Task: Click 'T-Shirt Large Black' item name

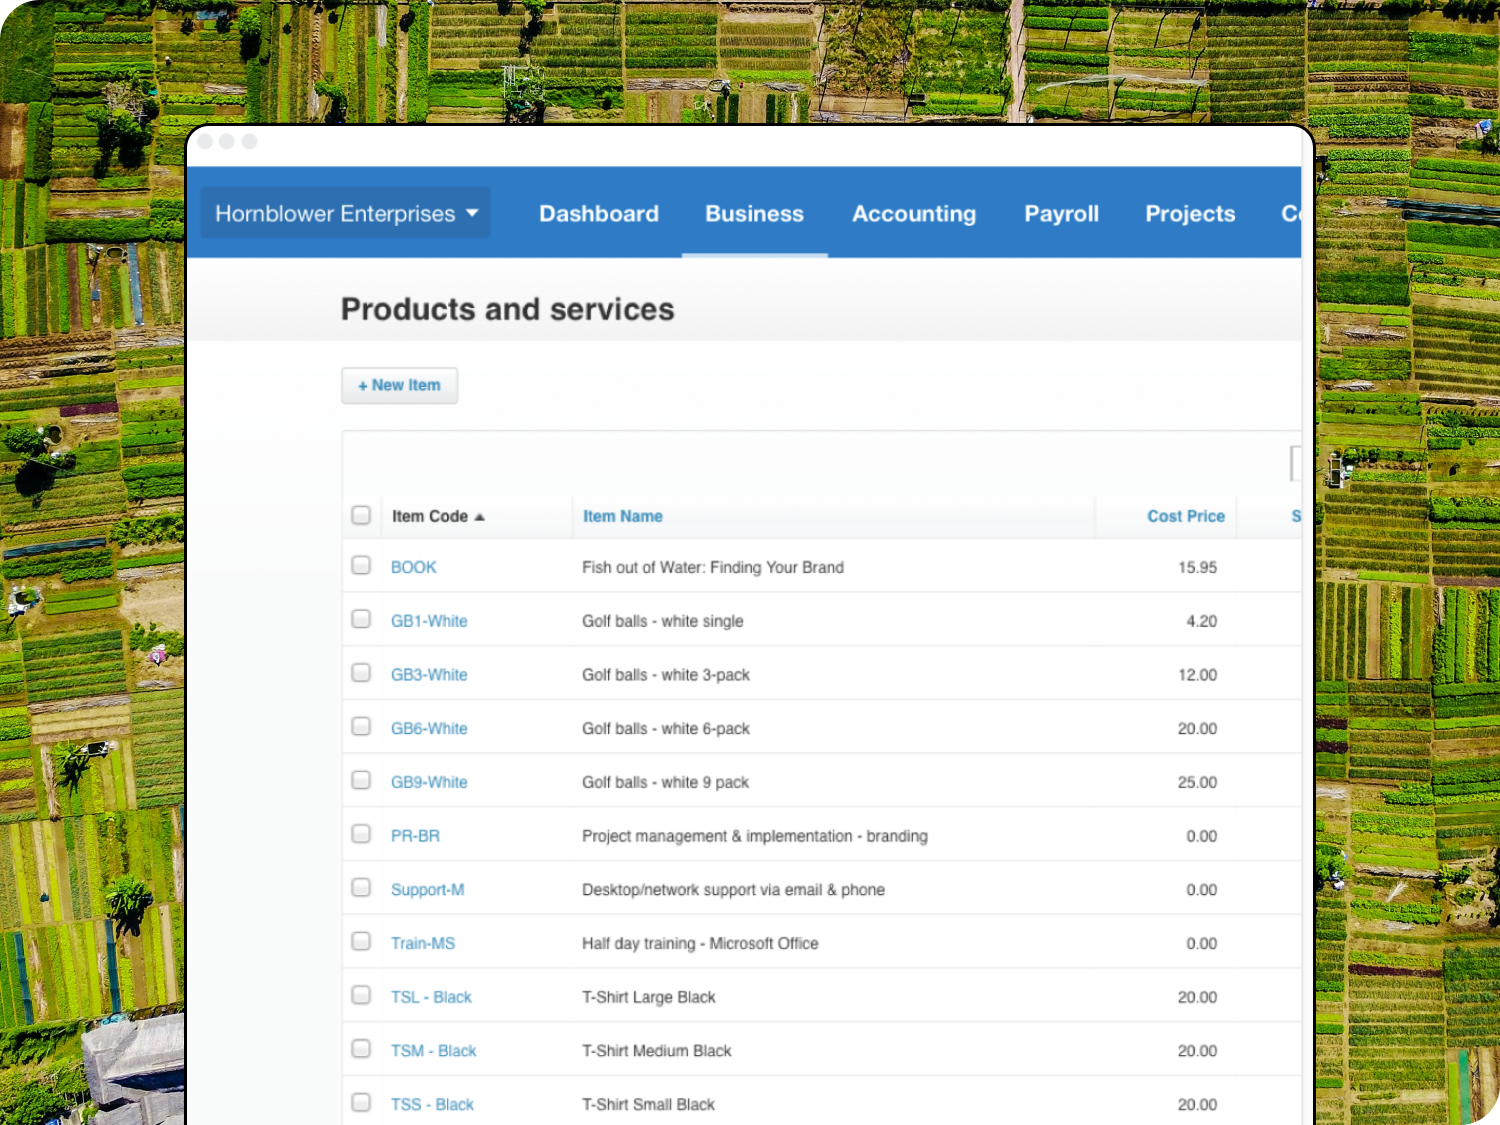Action: click(x=649, y=997)
